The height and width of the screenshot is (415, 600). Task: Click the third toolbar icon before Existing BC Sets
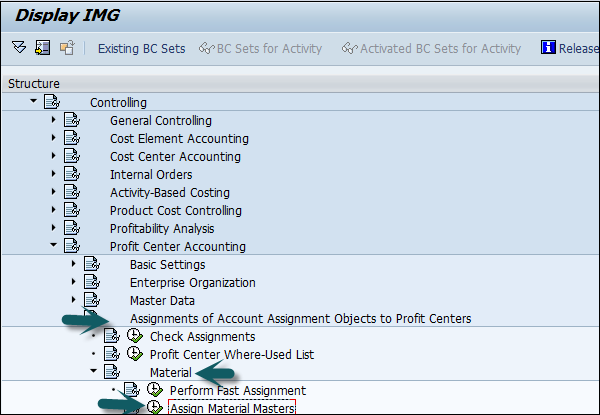(66, 48)
